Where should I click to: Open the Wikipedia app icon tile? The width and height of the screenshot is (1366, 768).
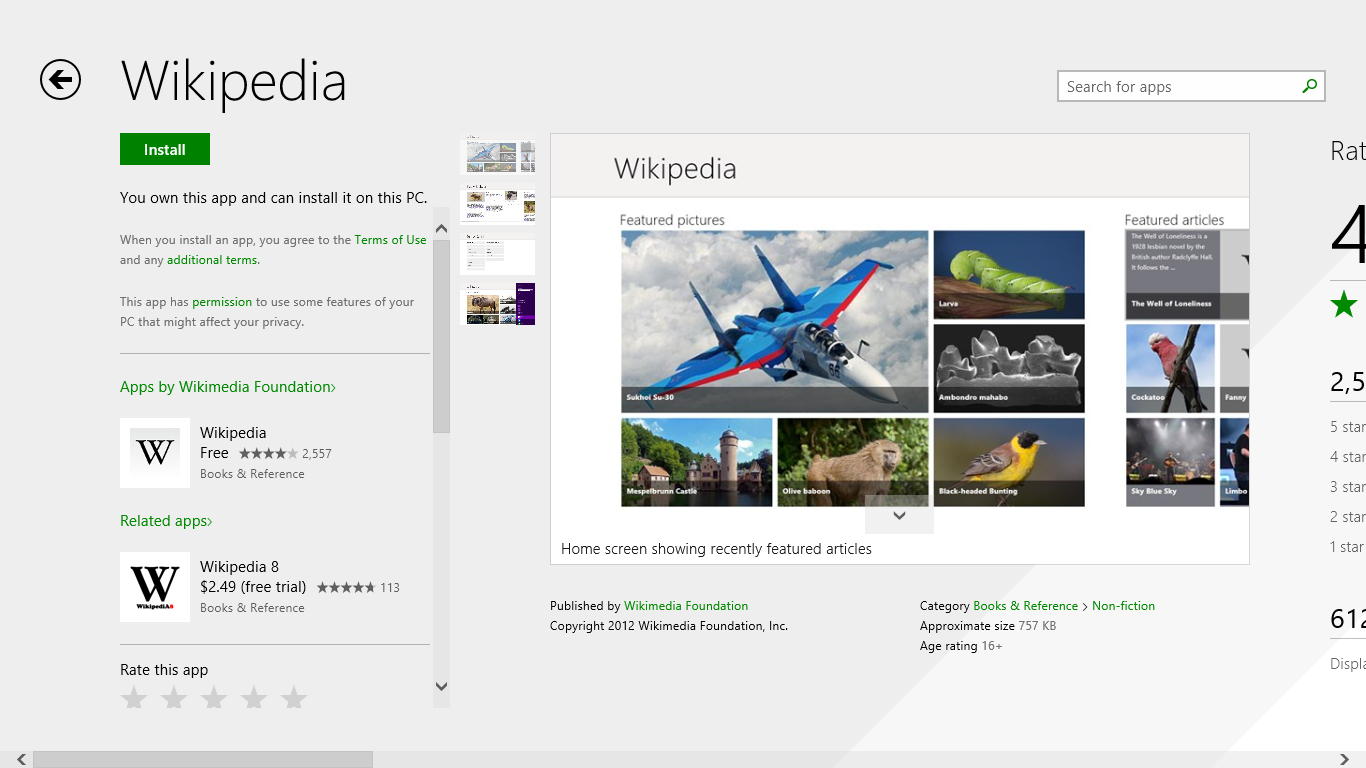click(155, 453)
